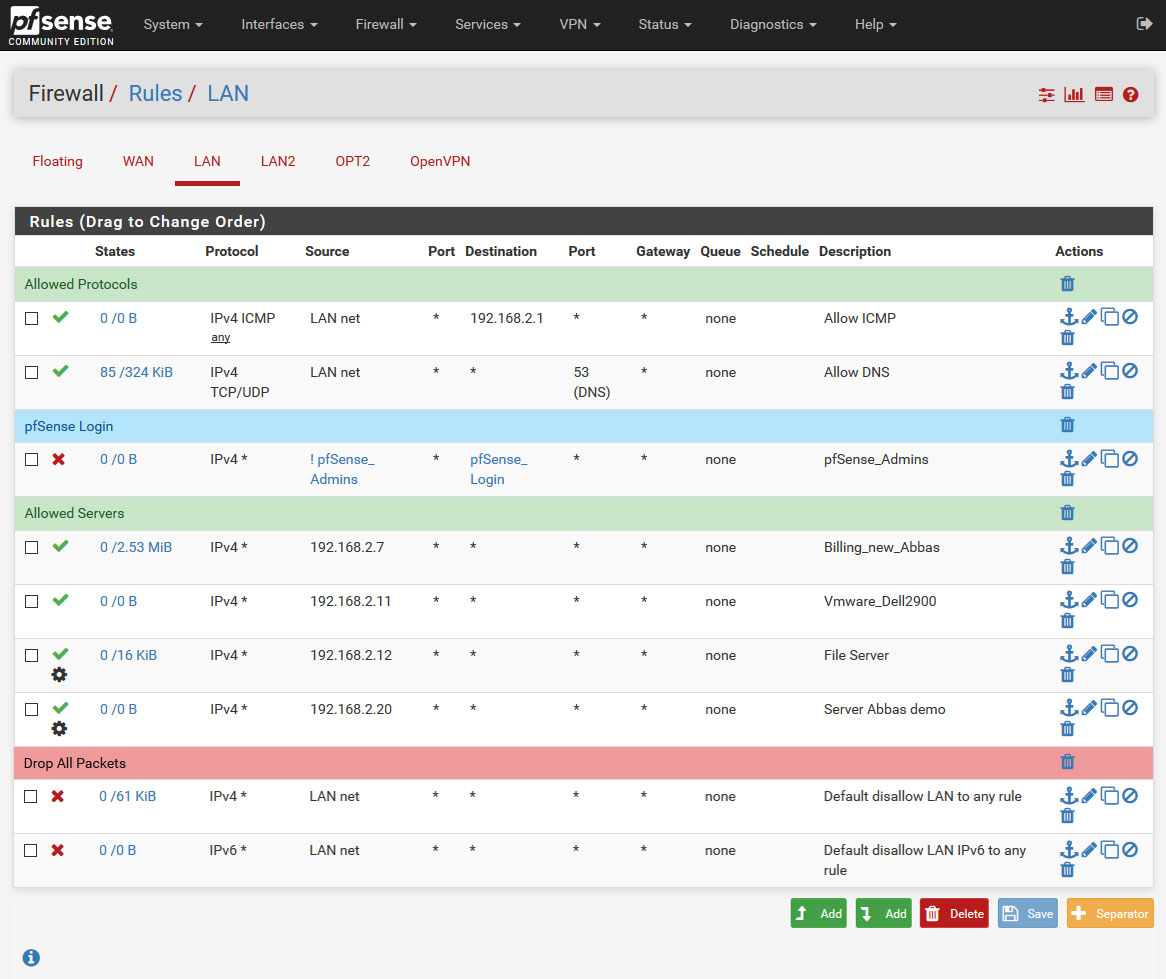This screenshot has width=1166, height=979.
Task: Select the pfSense_Admins rule checkbox
Action: coord(31,459)
